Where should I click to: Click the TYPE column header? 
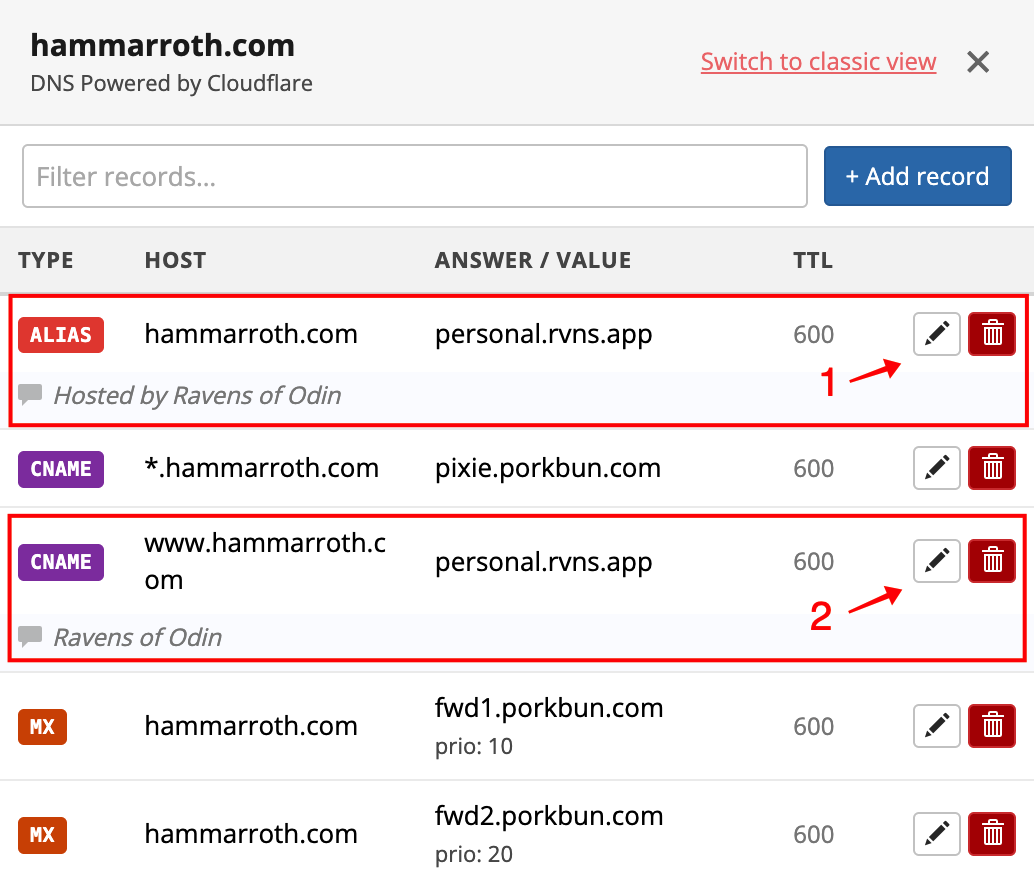[x=46, y=261]
